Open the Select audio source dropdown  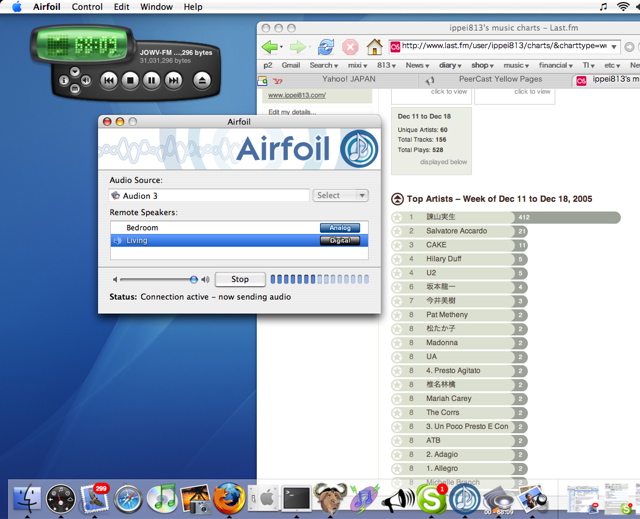341,196
